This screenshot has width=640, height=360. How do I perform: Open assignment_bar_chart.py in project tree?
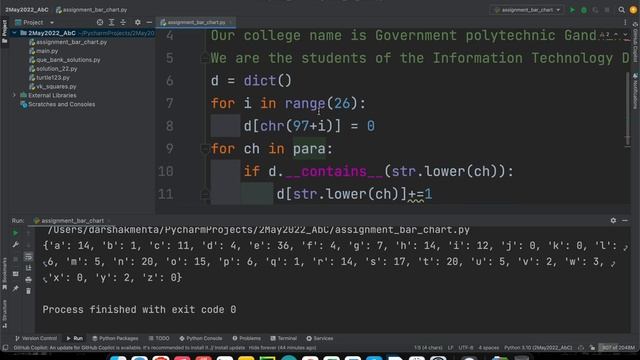68,42
